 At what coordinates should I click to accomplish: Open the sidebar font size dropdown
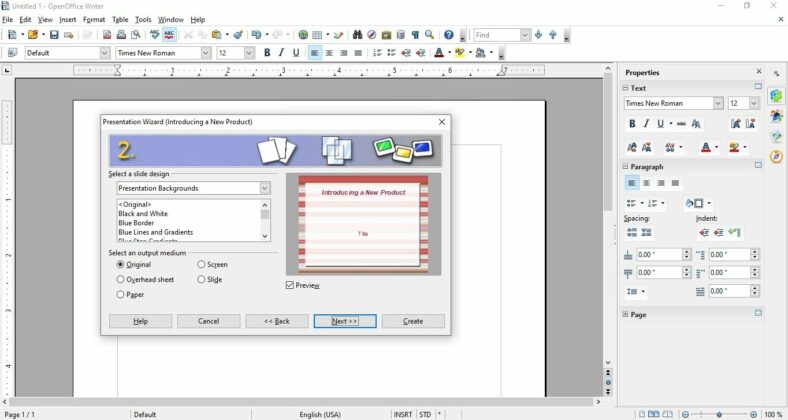(754, 103)
